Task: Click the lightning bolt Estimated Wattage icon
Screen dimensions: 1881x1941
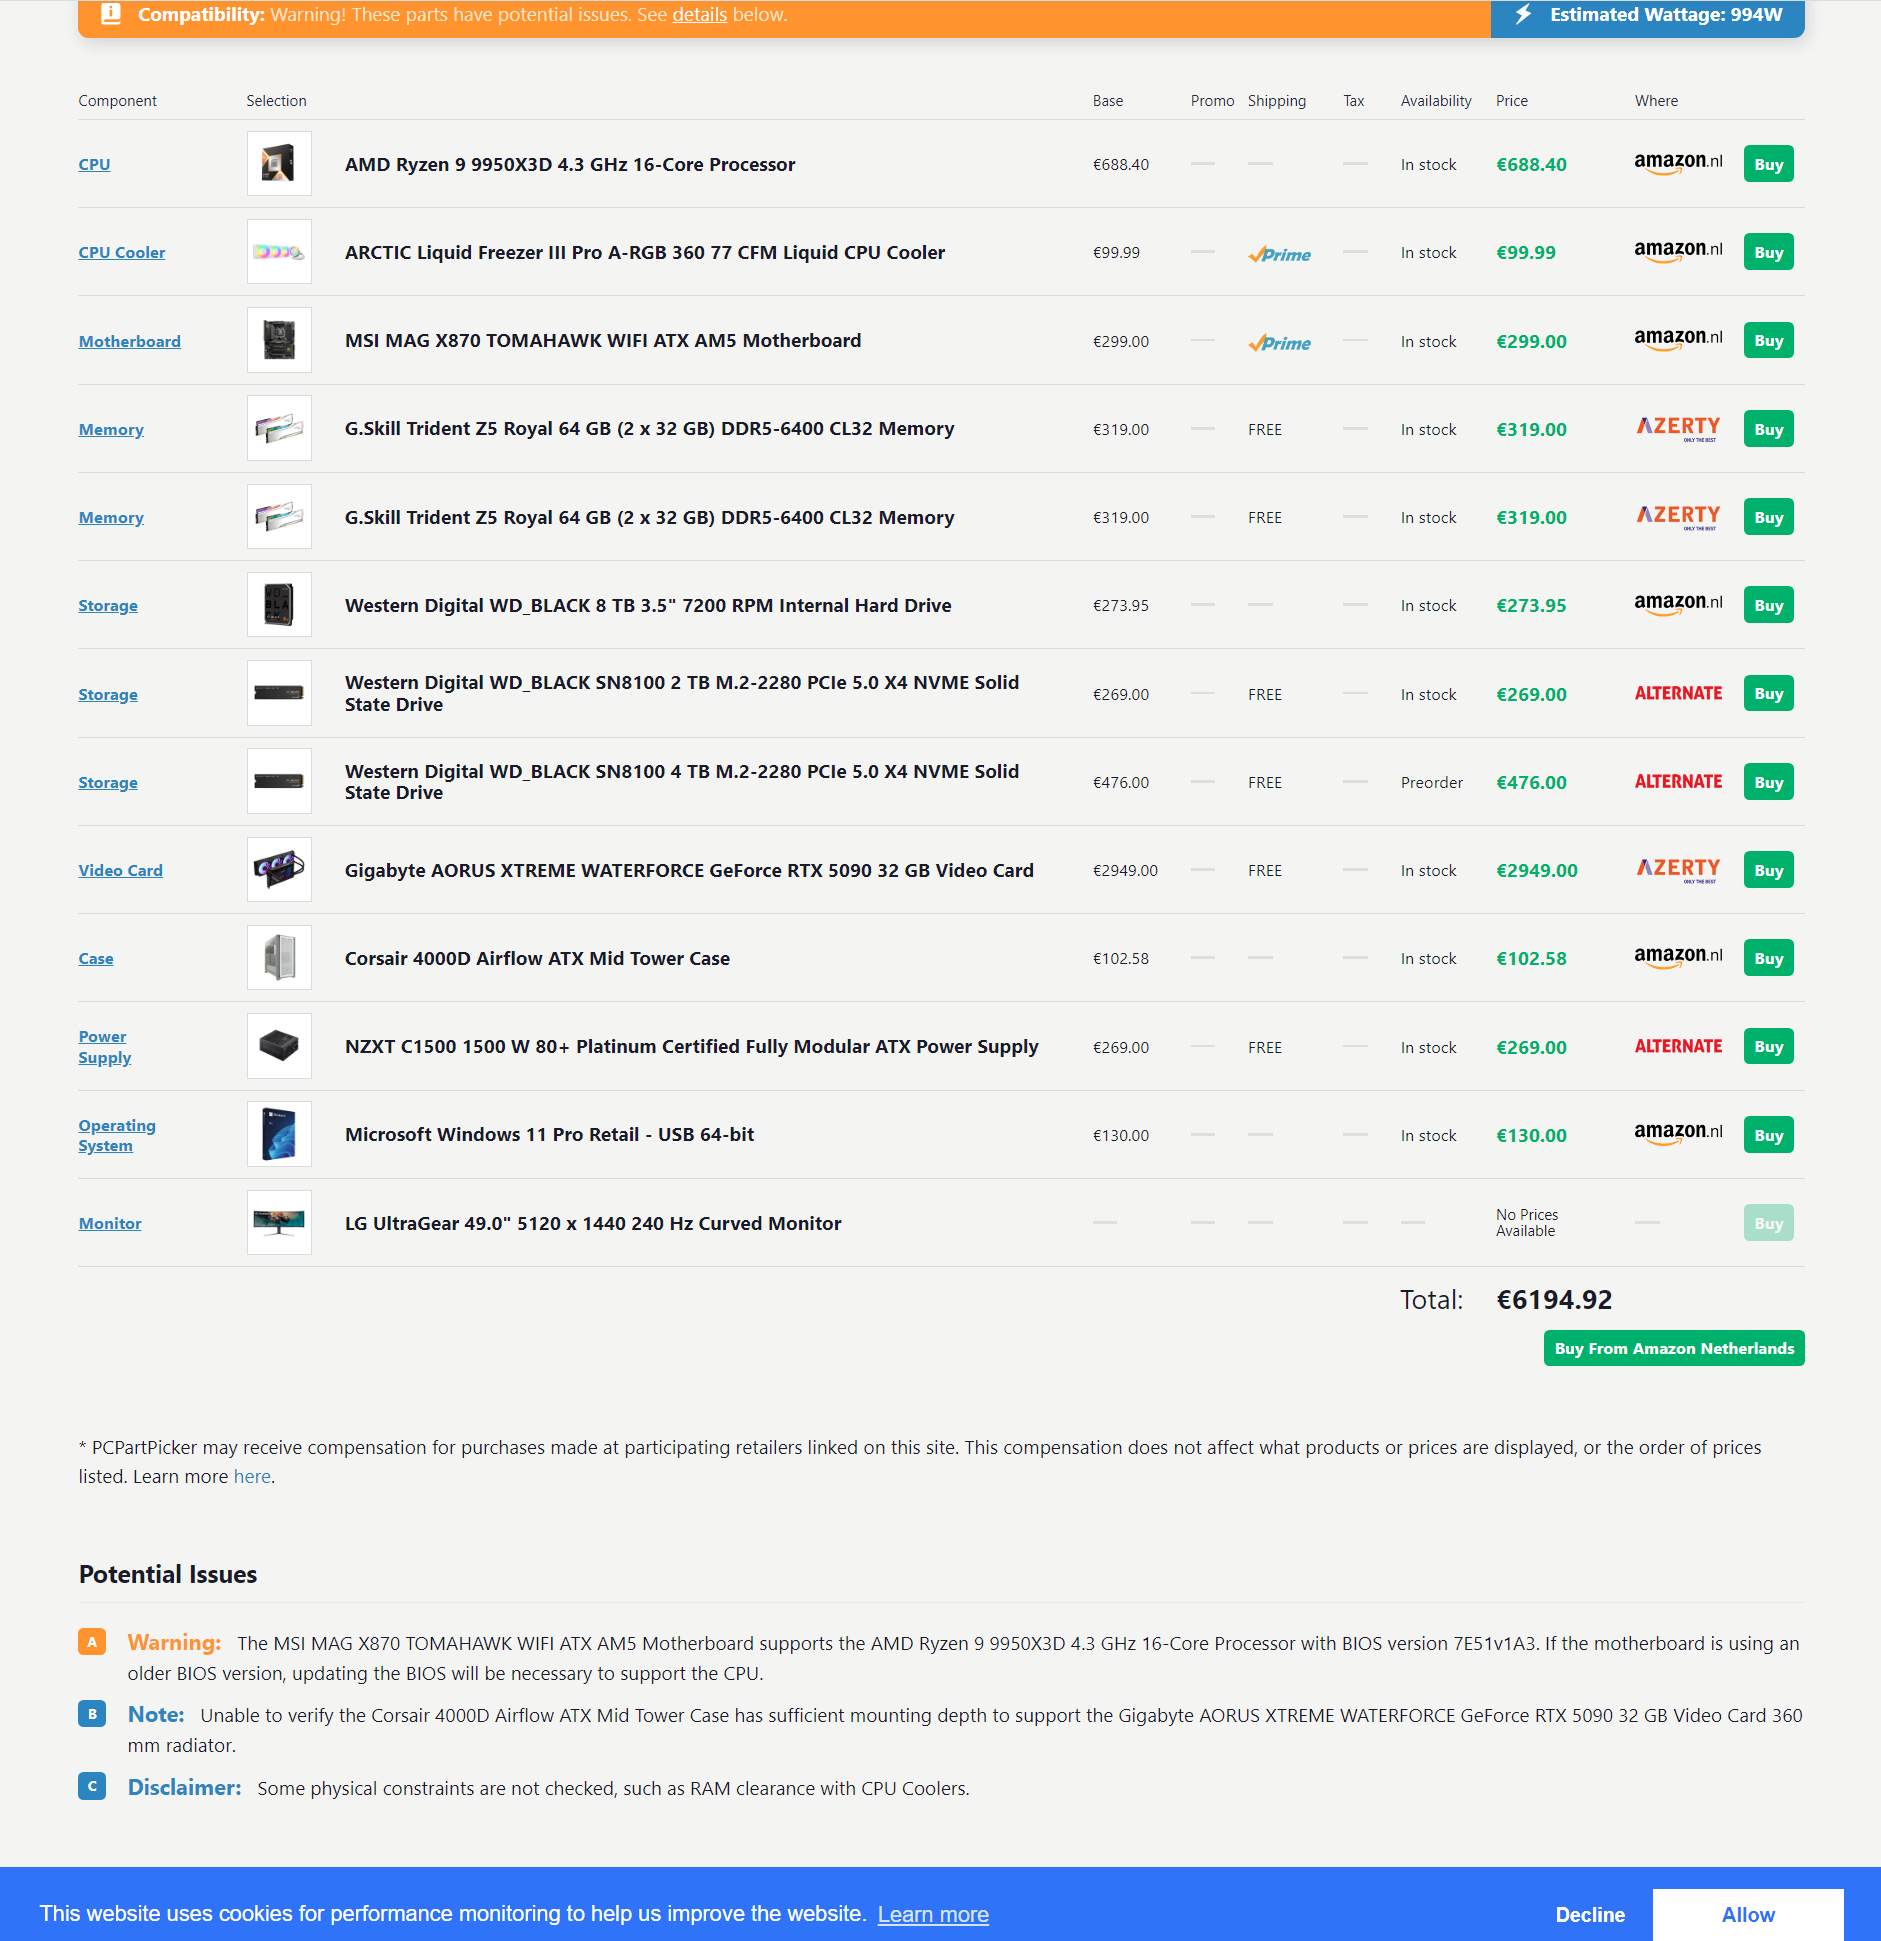Action: (x=1523, y=14)
